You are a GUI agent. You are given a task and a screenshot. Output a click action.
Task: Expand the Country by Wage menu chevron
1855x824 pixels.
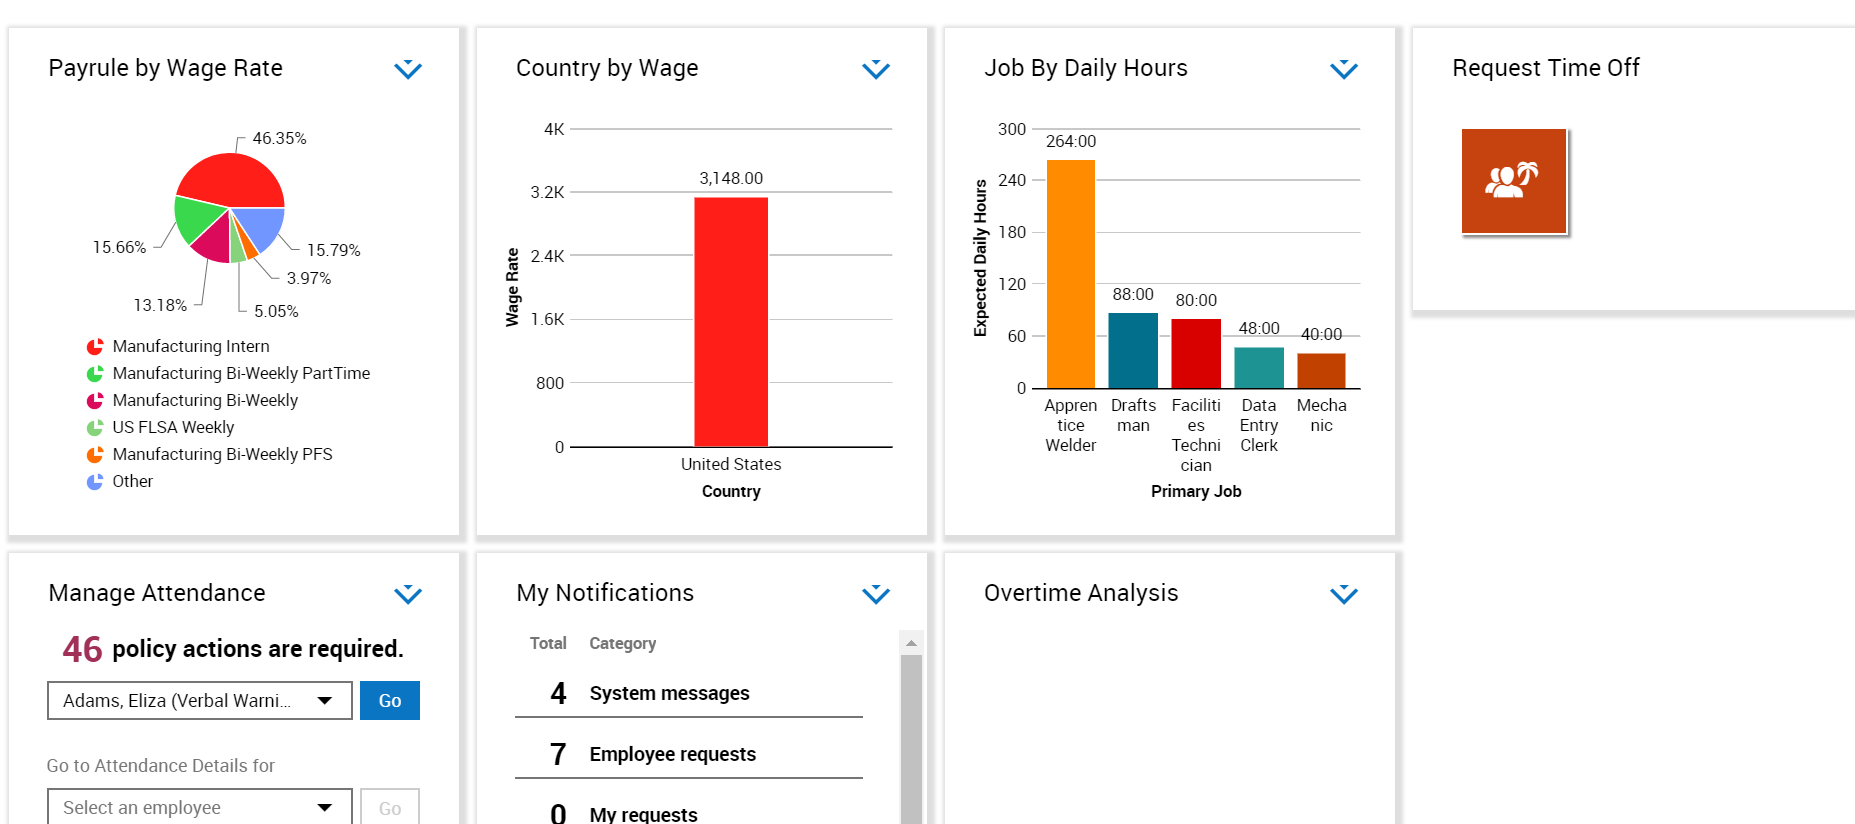[876, 69]
